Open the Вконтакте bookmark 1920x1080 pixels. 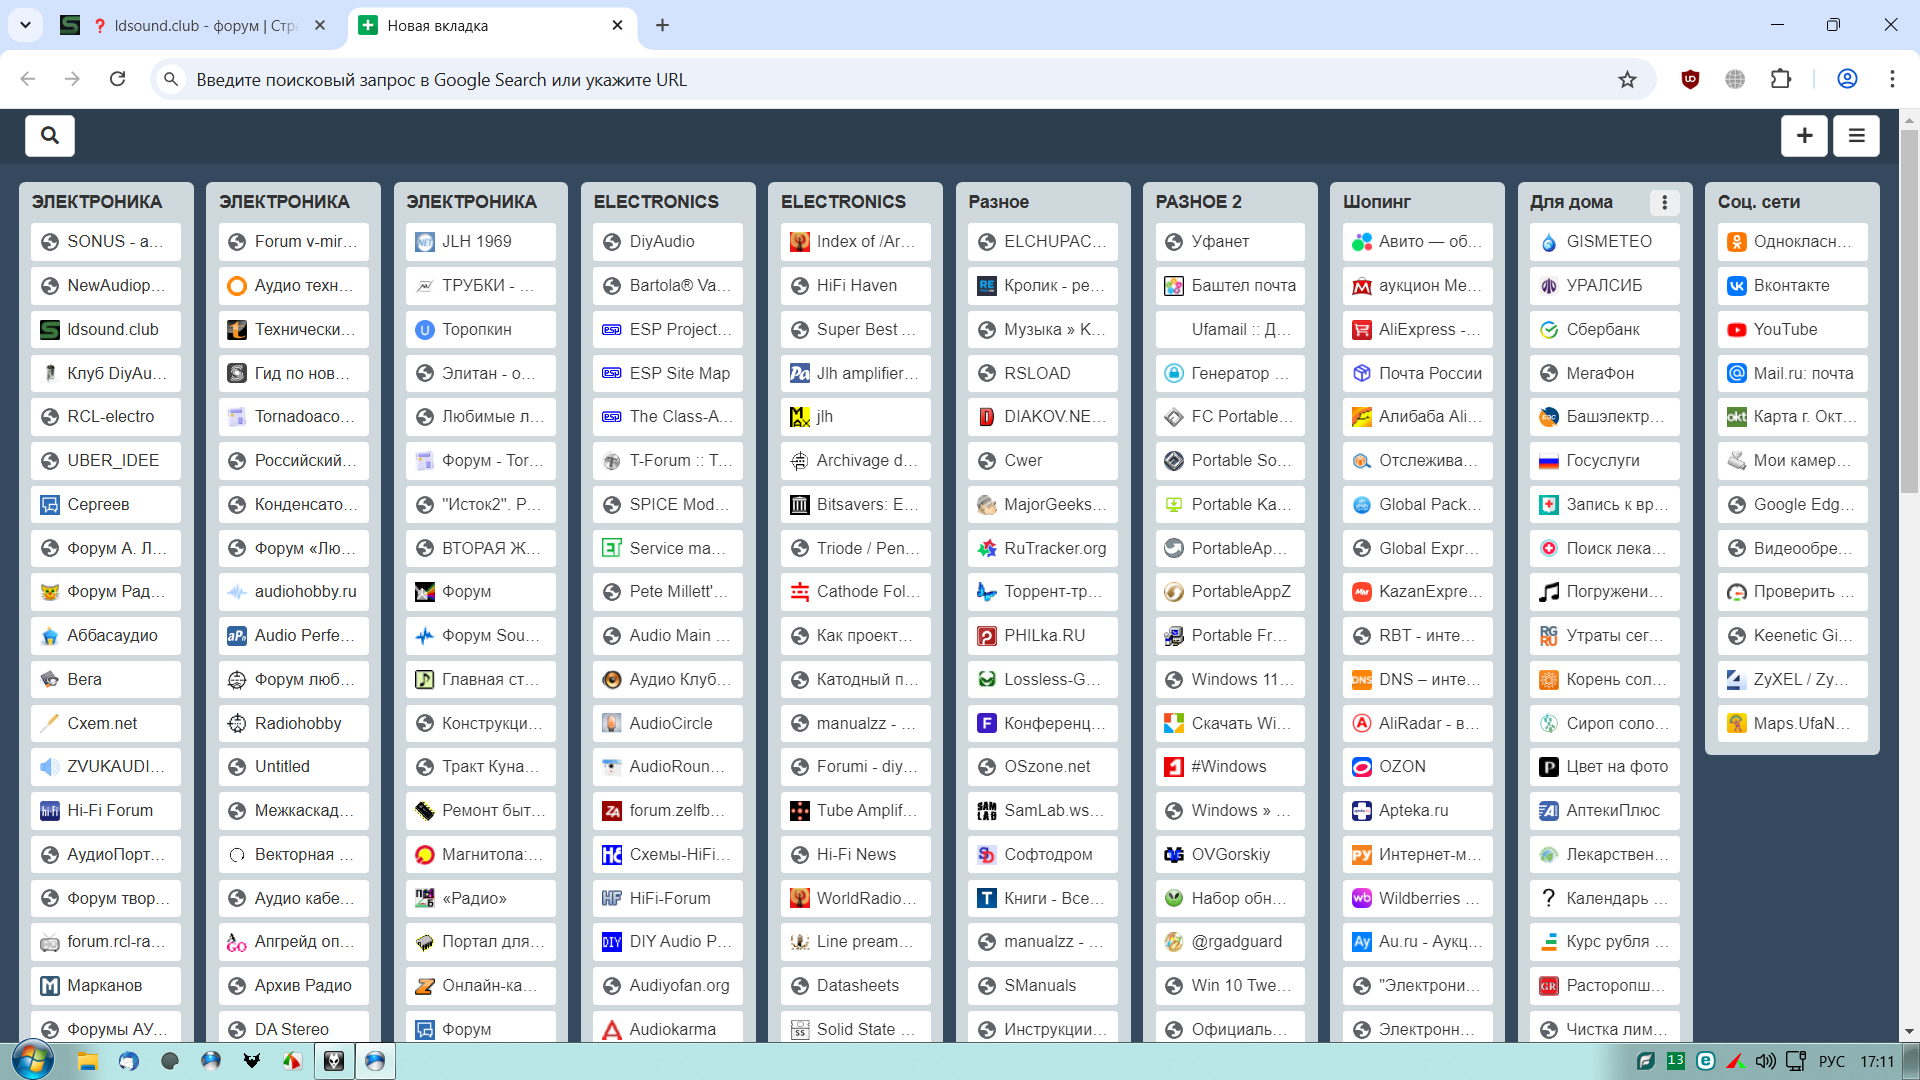pos(1792,286)
